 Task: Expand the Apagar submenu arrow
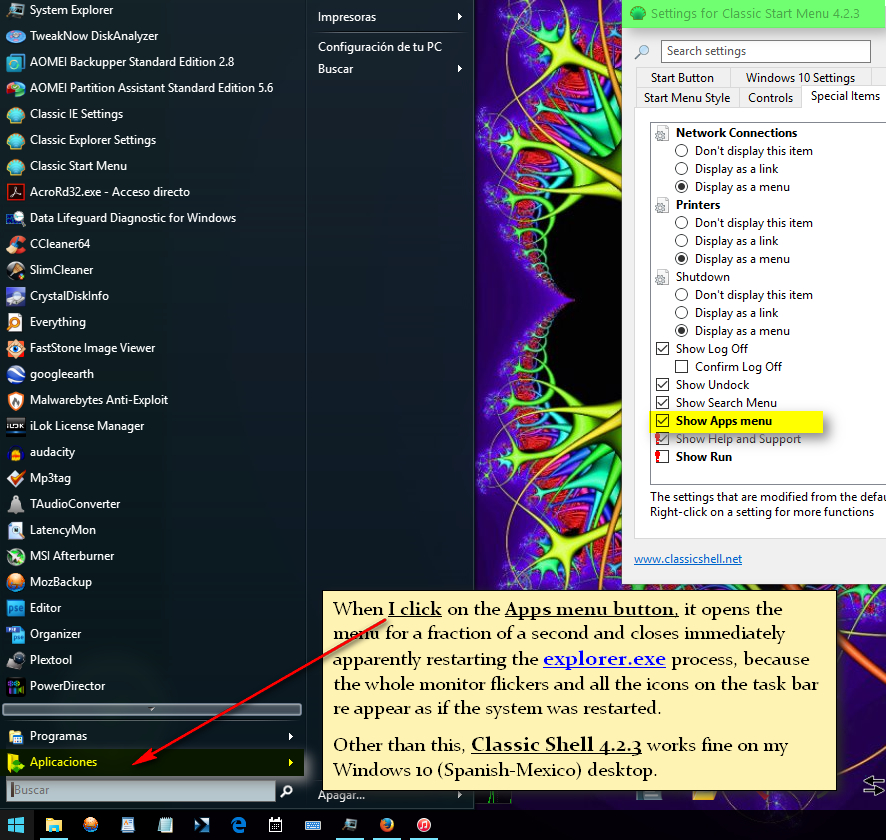459,795
